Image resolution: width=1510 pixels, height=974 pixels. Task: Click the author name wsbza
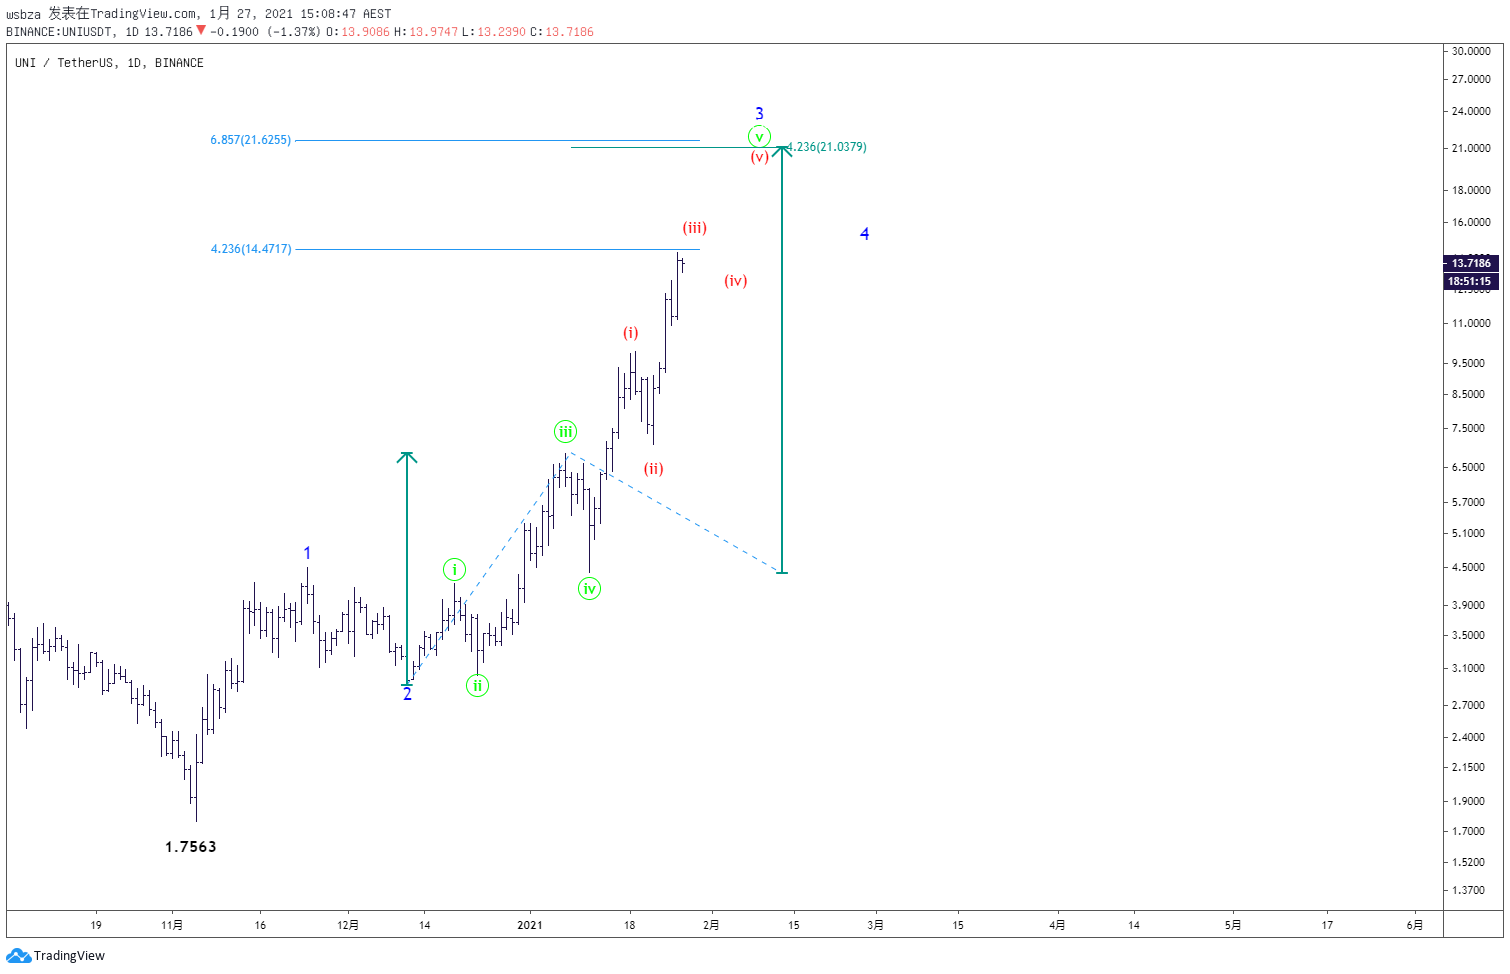pos(23,14)
